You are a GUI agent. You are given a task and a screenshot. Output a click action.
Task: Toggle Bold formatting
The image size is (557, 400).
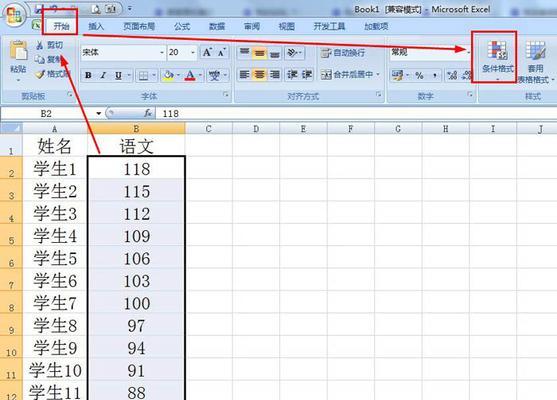pyautogui.click(x=88, y=75)
